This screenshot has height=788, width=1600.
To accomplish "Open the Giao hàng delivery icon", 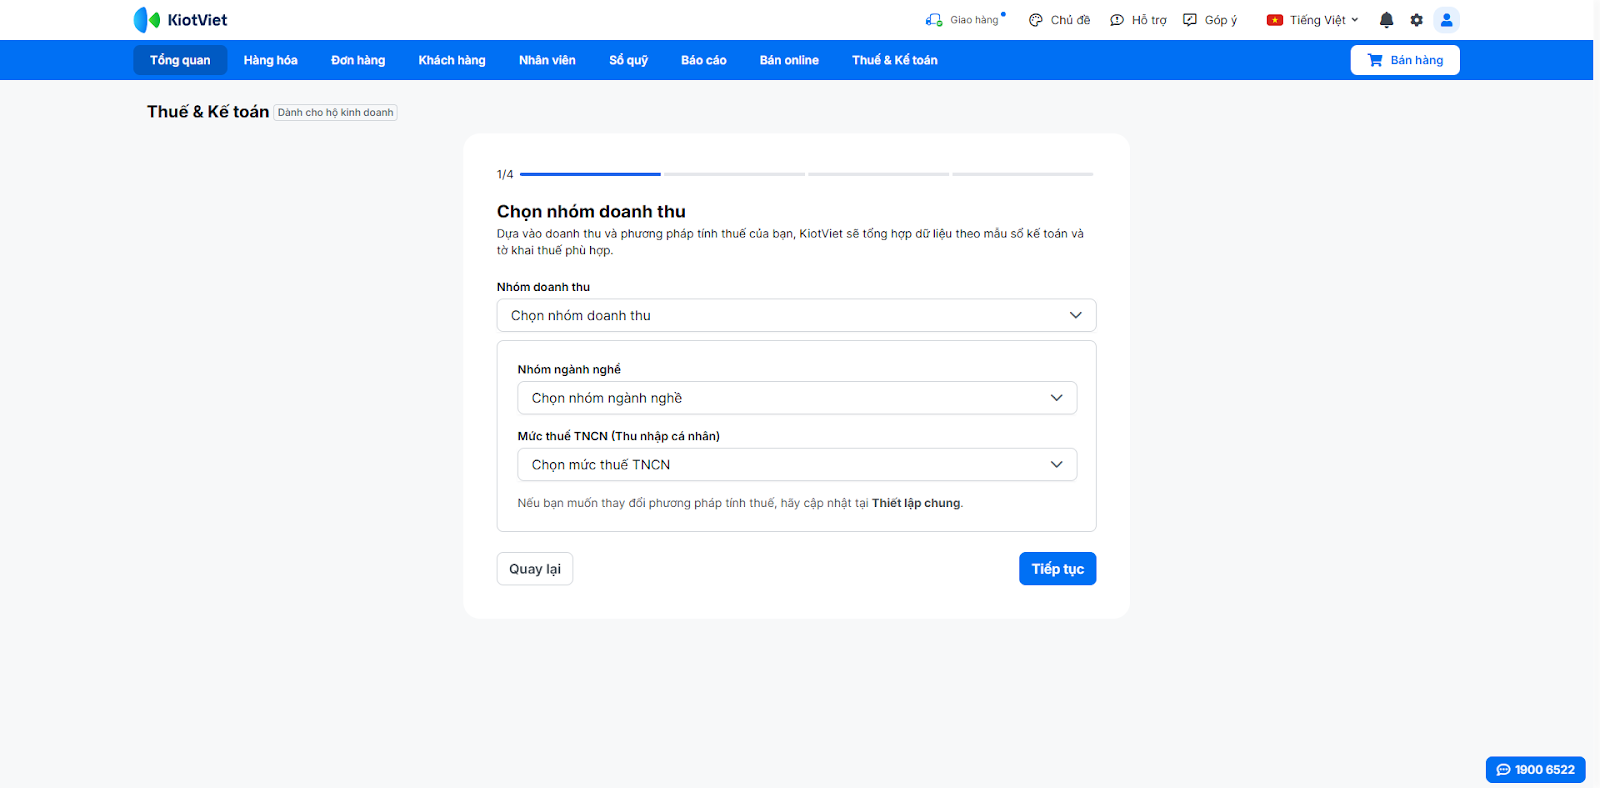I will coord(934,20).
